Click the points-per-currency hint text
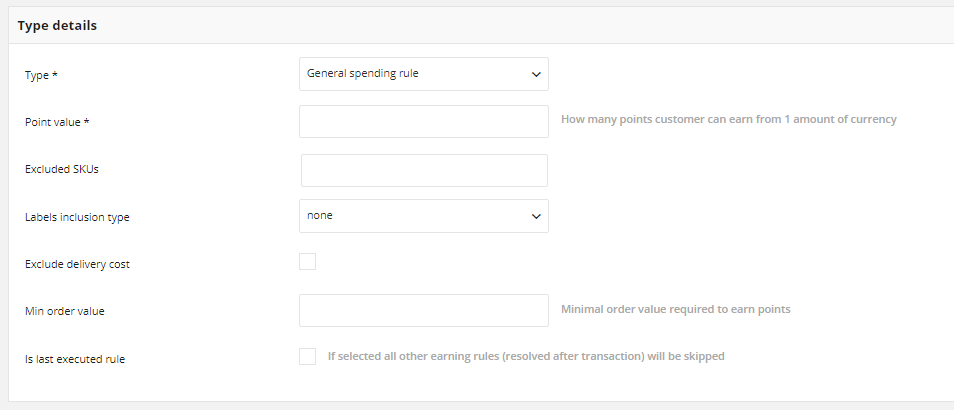954x410 pixels. (x=729, y=119)
